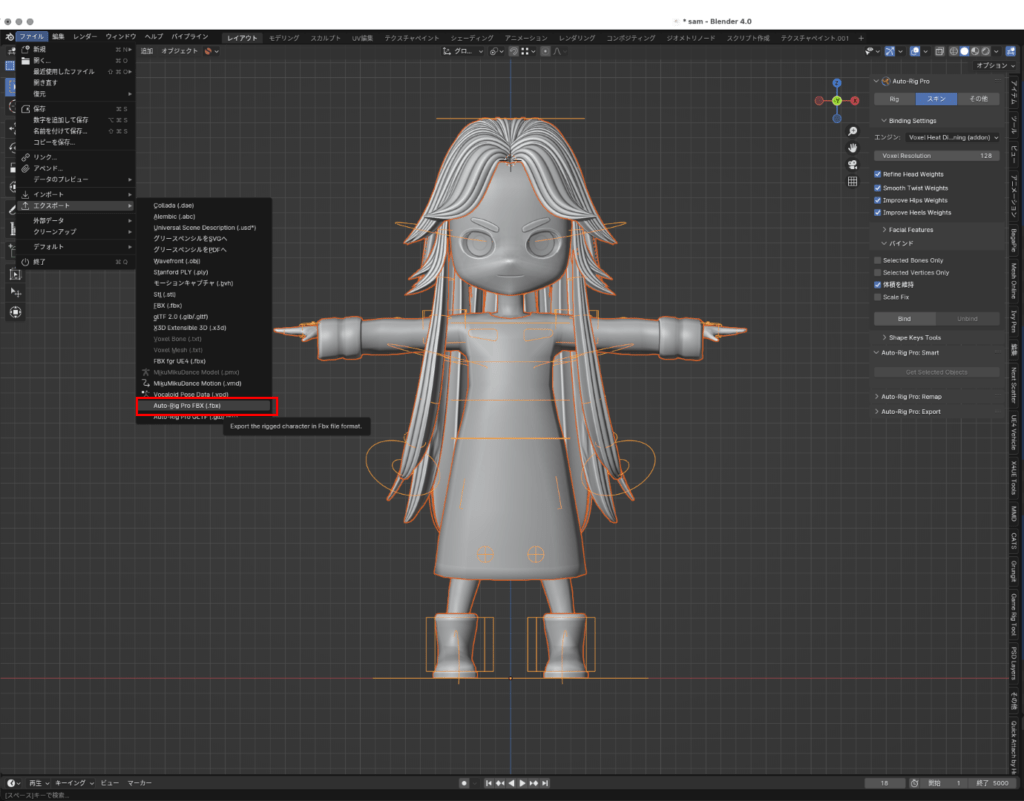The height and width of the screenshot is (801, 1024).
Task: Adjust the Voxel Resolution slider
Action: 936,155
